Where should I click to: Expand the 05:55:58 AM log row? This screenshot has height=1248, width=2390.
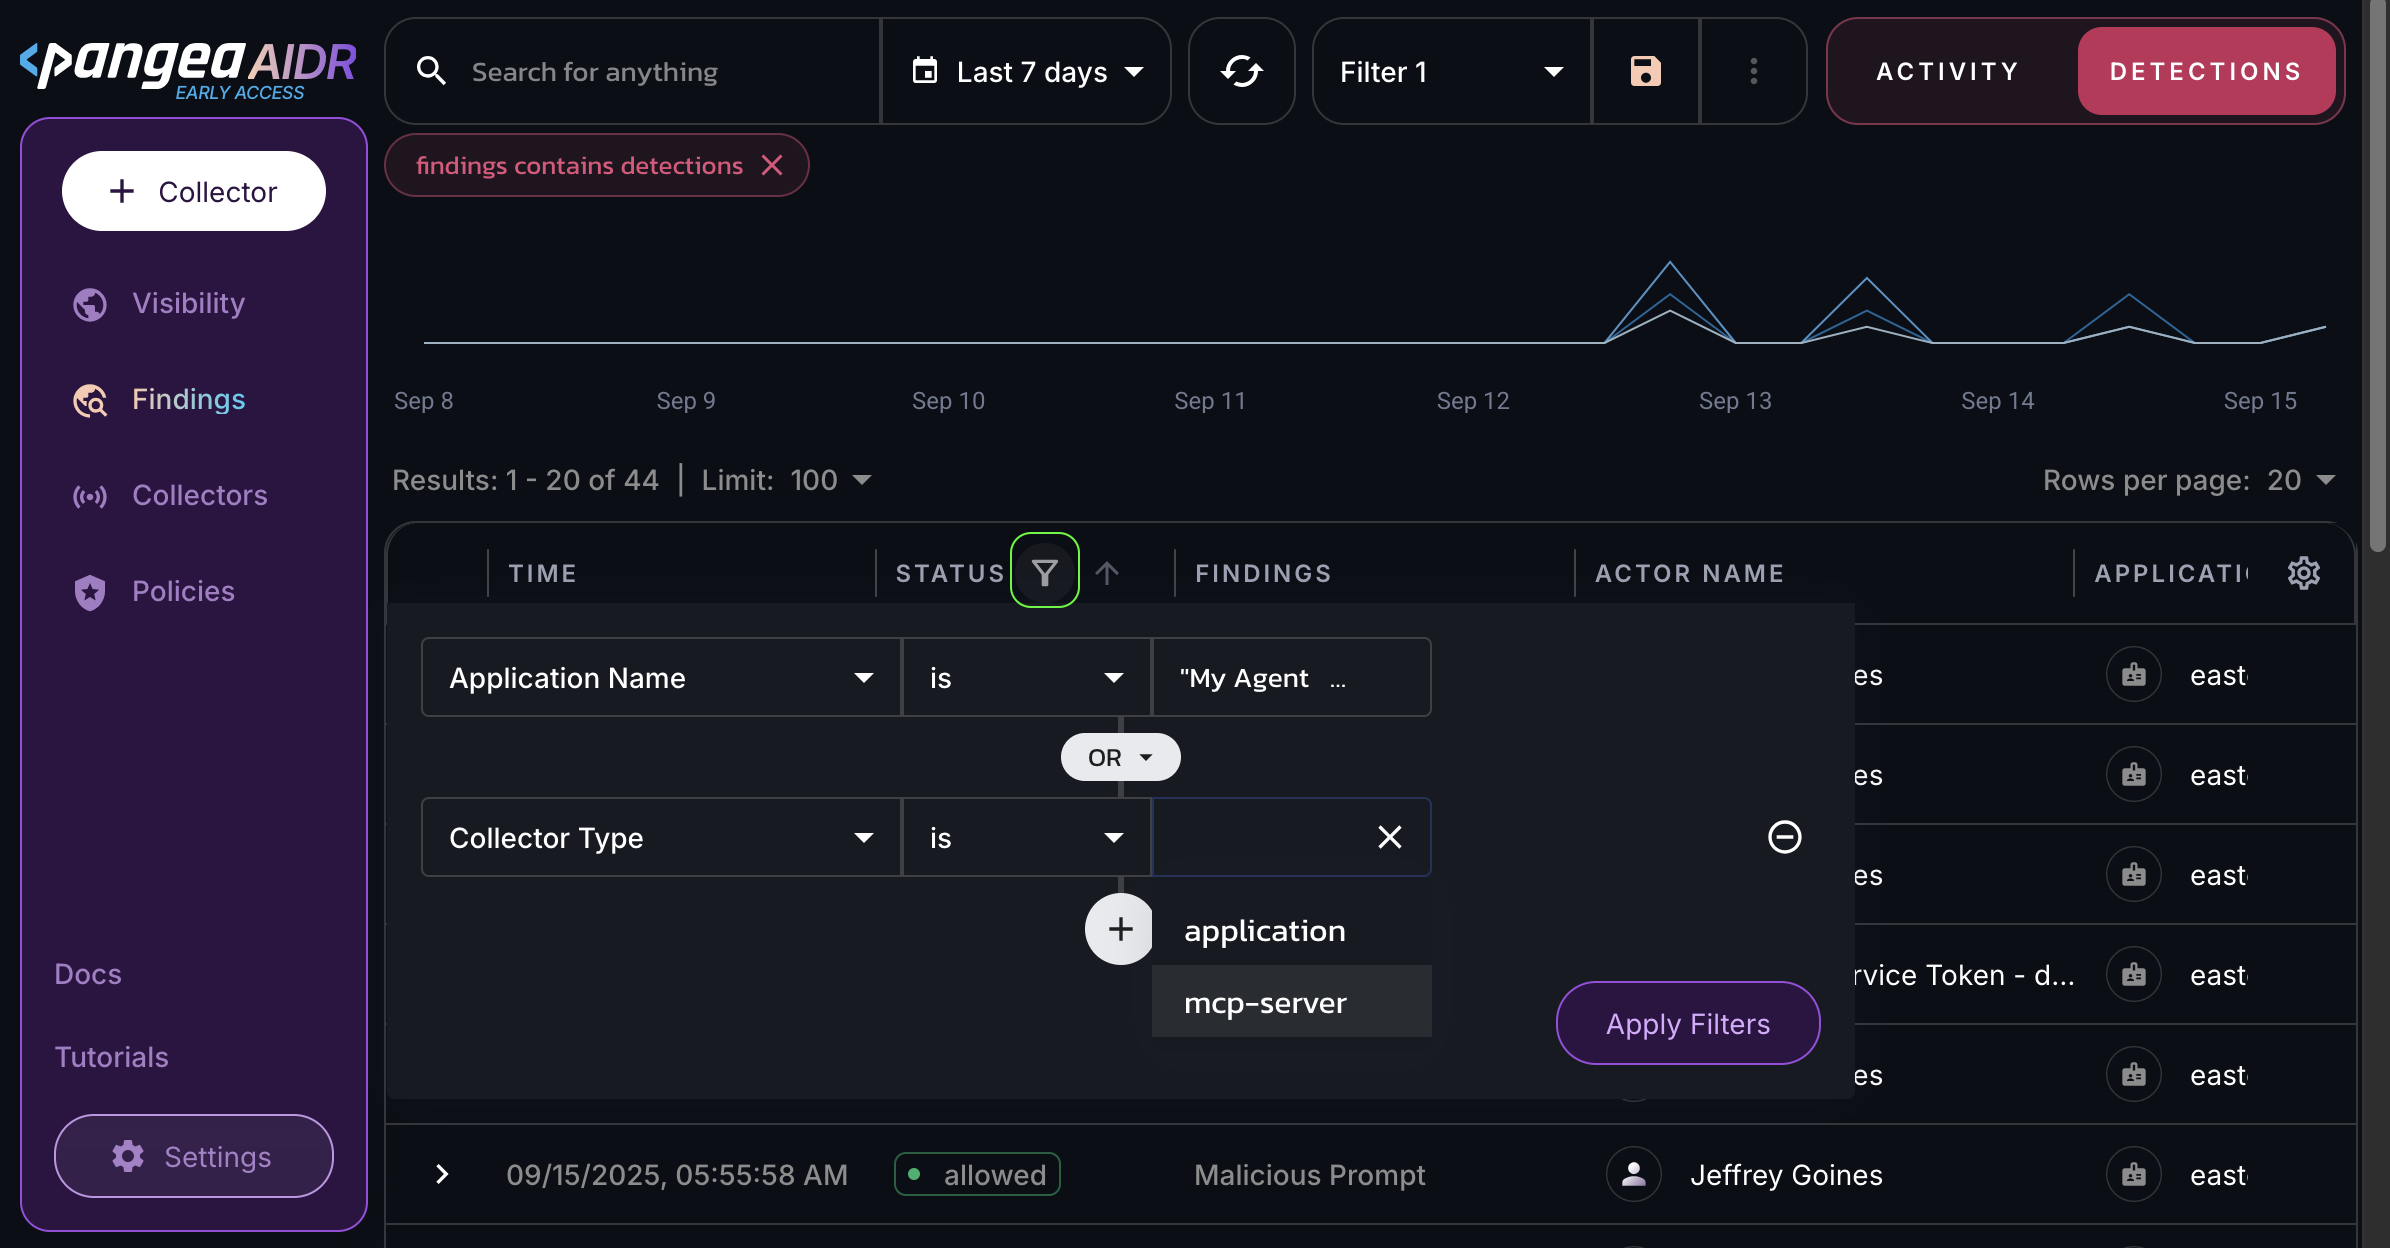coord(442,1174)
